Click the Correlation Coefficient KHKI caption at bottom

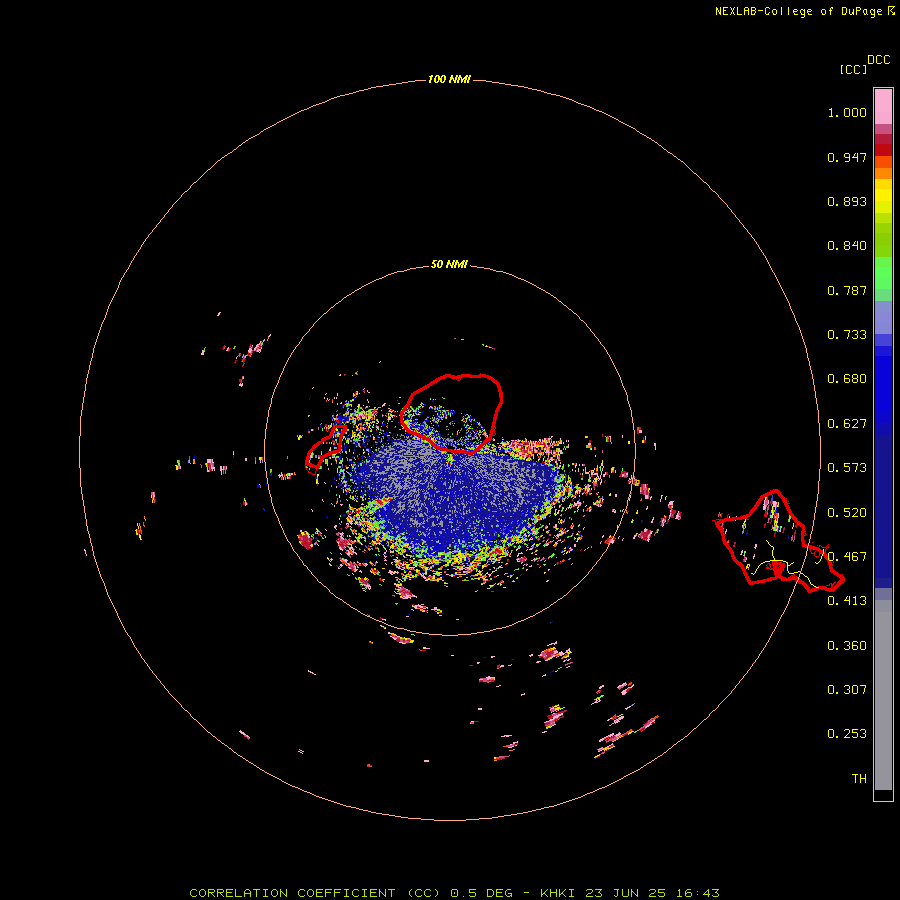tap(454, 893)
